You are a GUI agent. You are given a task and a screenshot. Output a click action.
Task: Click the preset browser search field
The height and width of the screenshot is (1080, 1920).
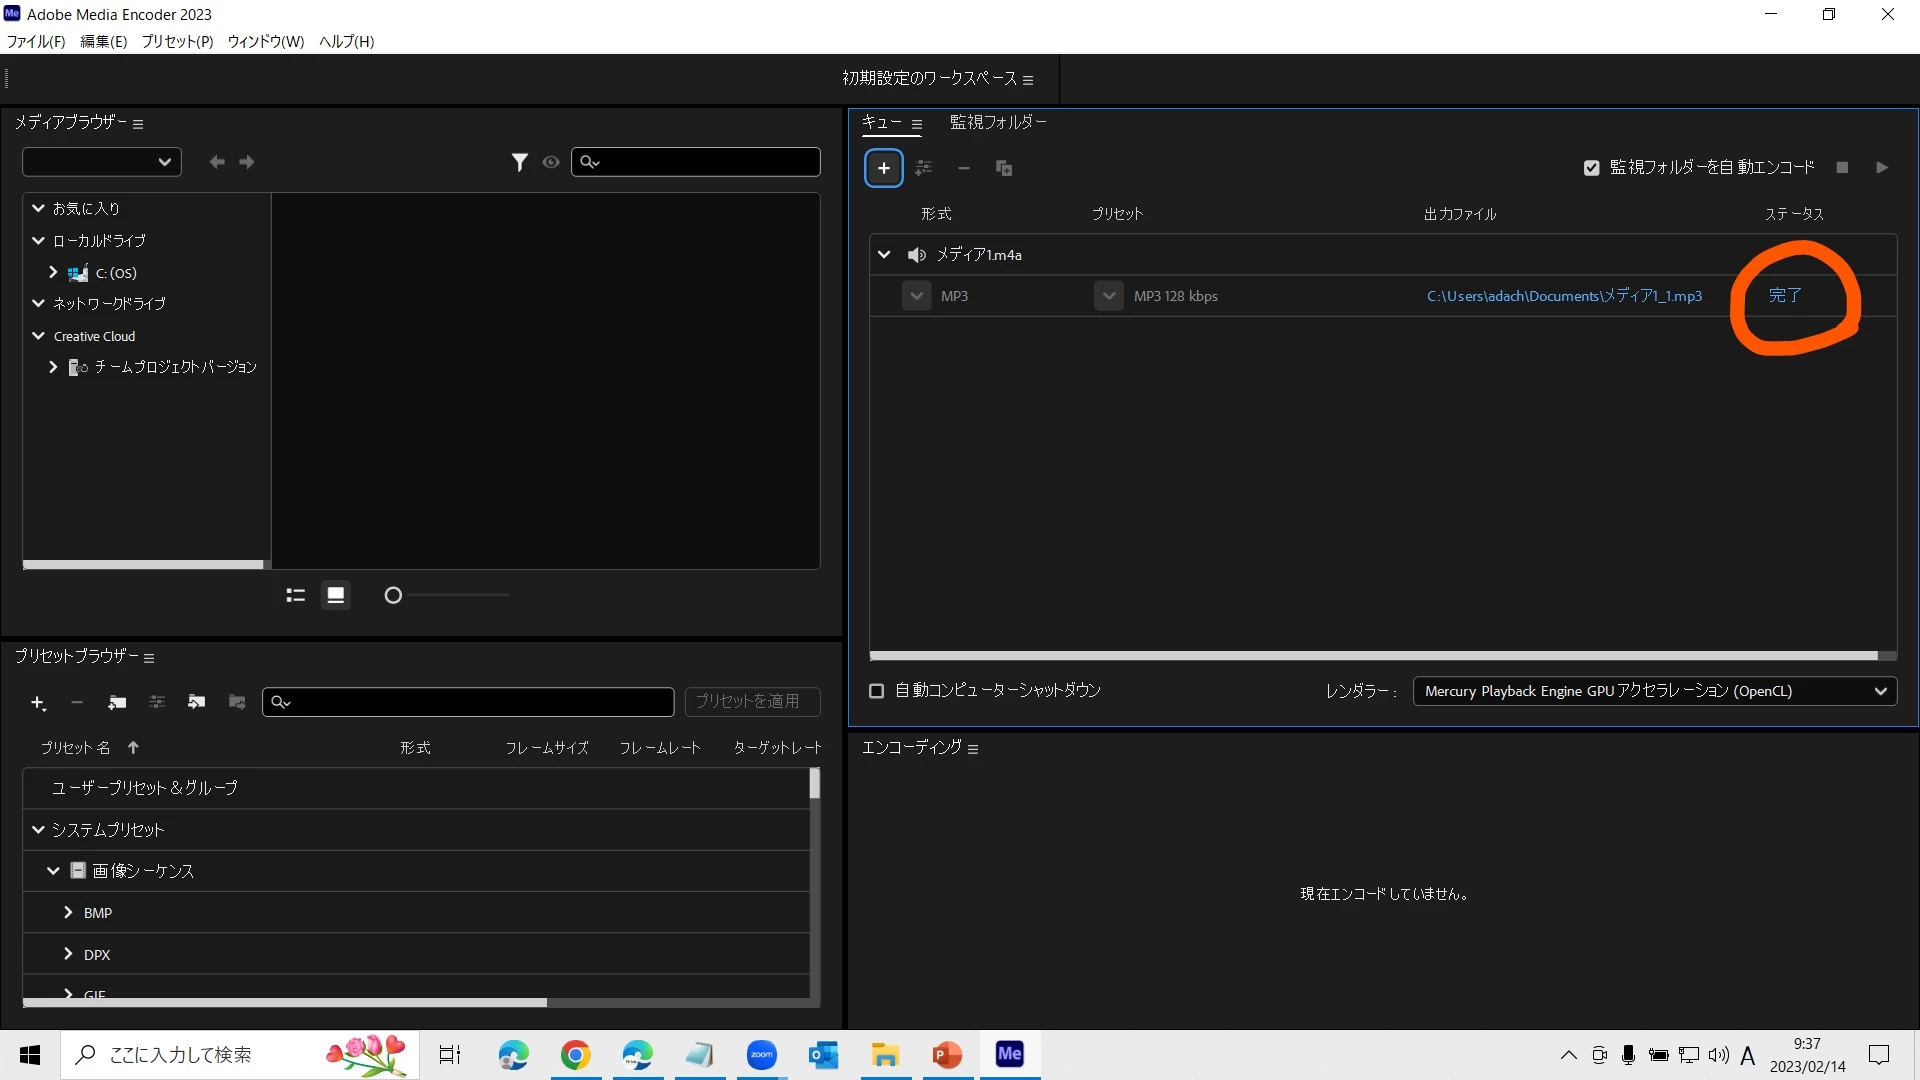tap(468, 702)
